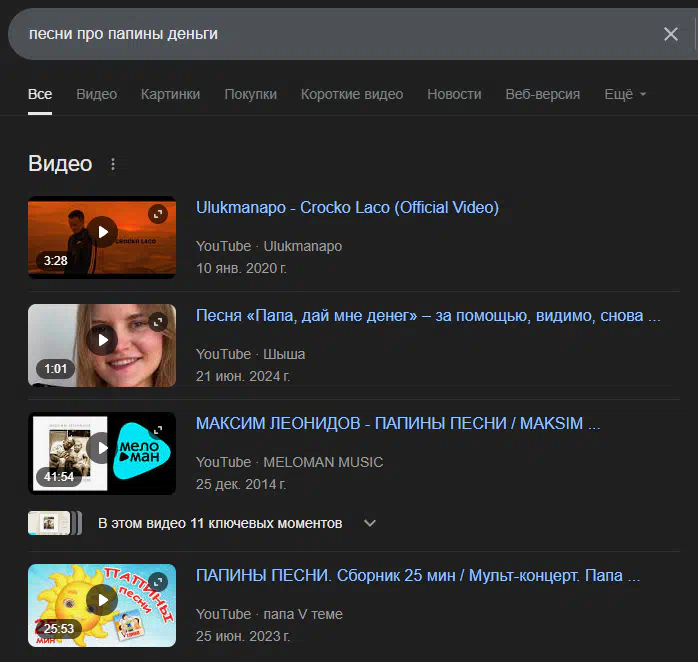This screenshot has height=662, width=698.
Task: Click the 1:01 duration badge
Action: (x=55, y=369)
